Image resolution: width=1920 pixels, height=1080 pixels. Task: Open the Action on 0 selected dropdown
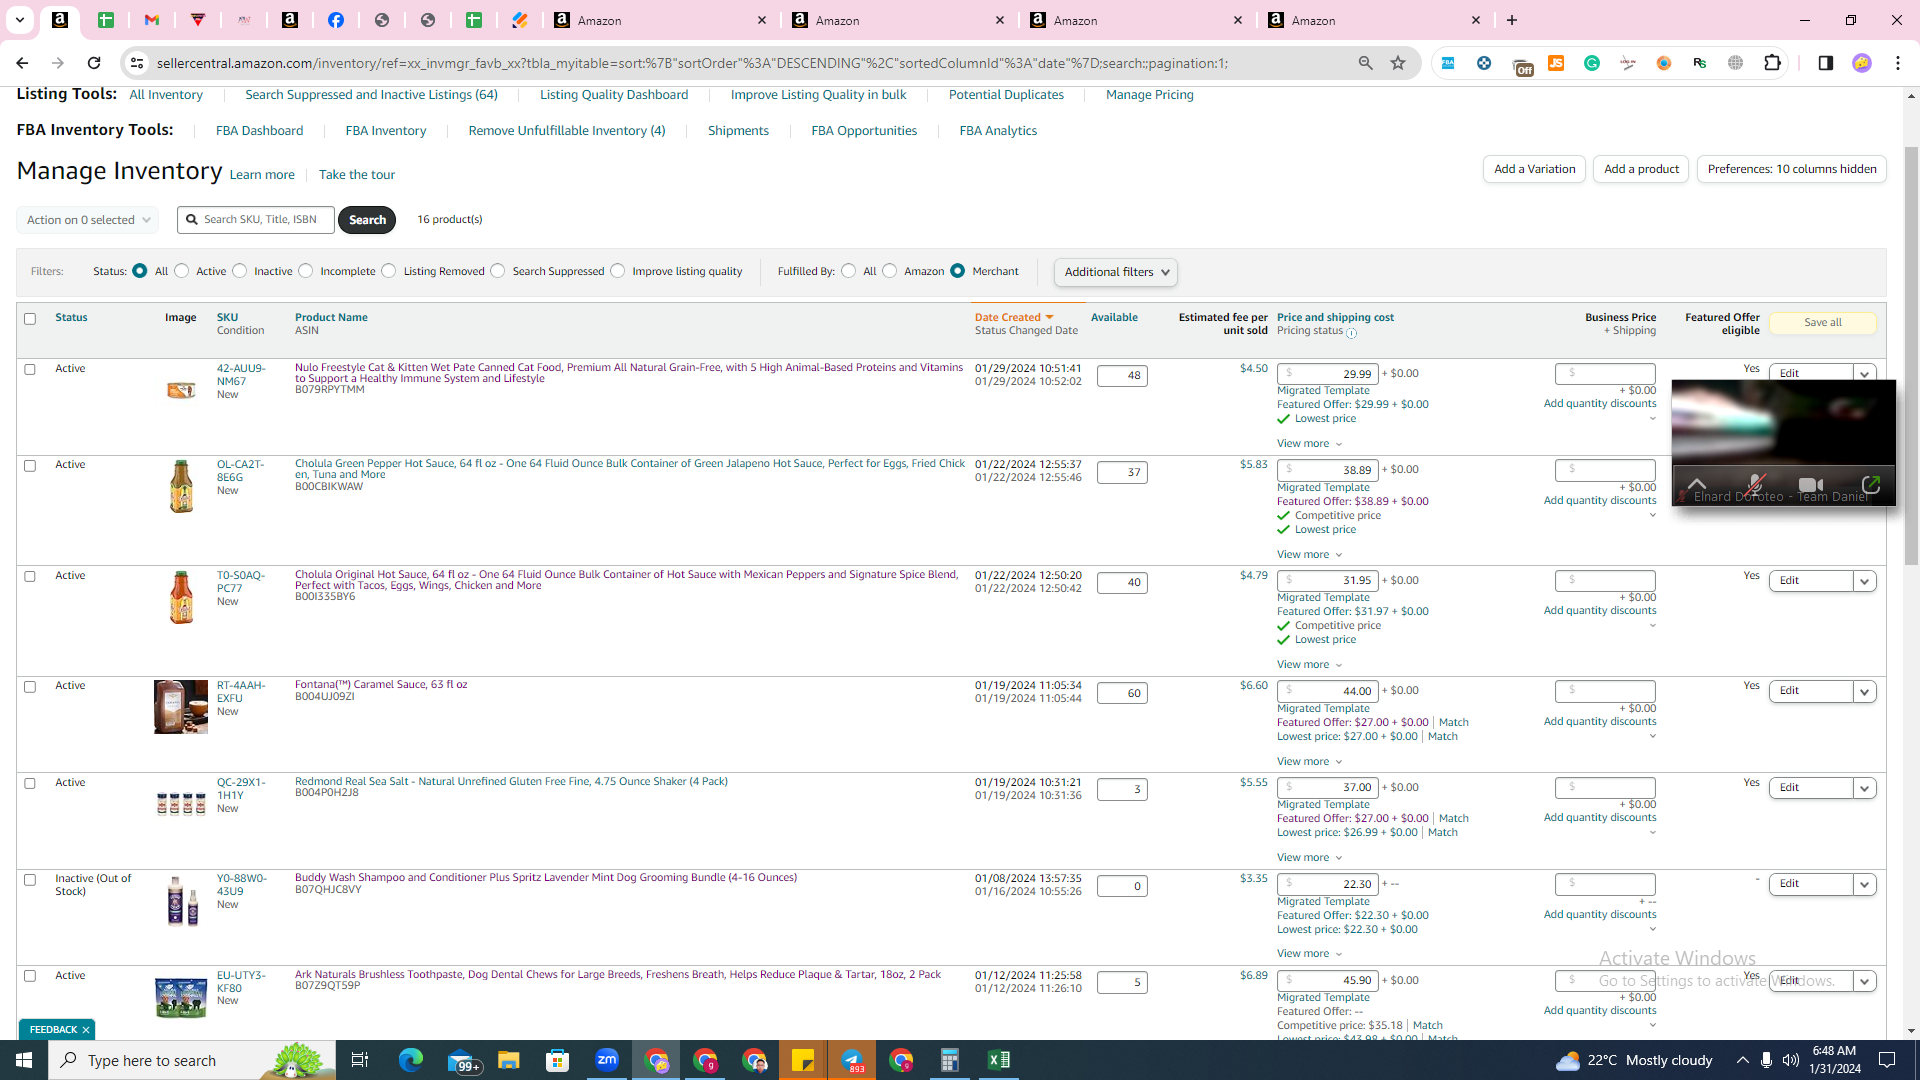(88, 220)
